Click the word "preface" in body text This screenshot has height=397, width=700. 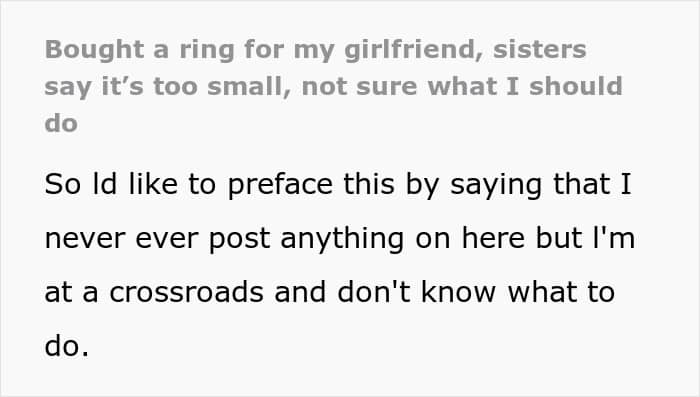[280, 184]
